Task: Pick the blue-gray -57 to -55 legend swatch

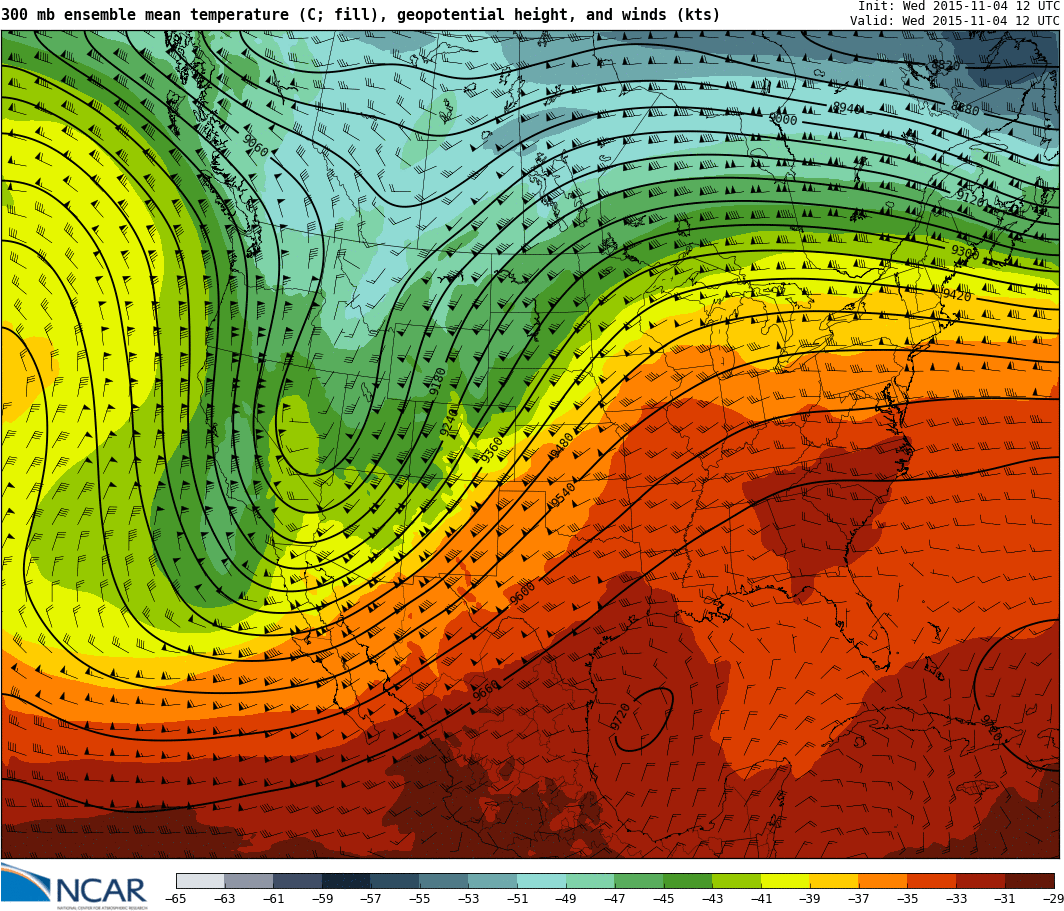Action: [396, 880]
